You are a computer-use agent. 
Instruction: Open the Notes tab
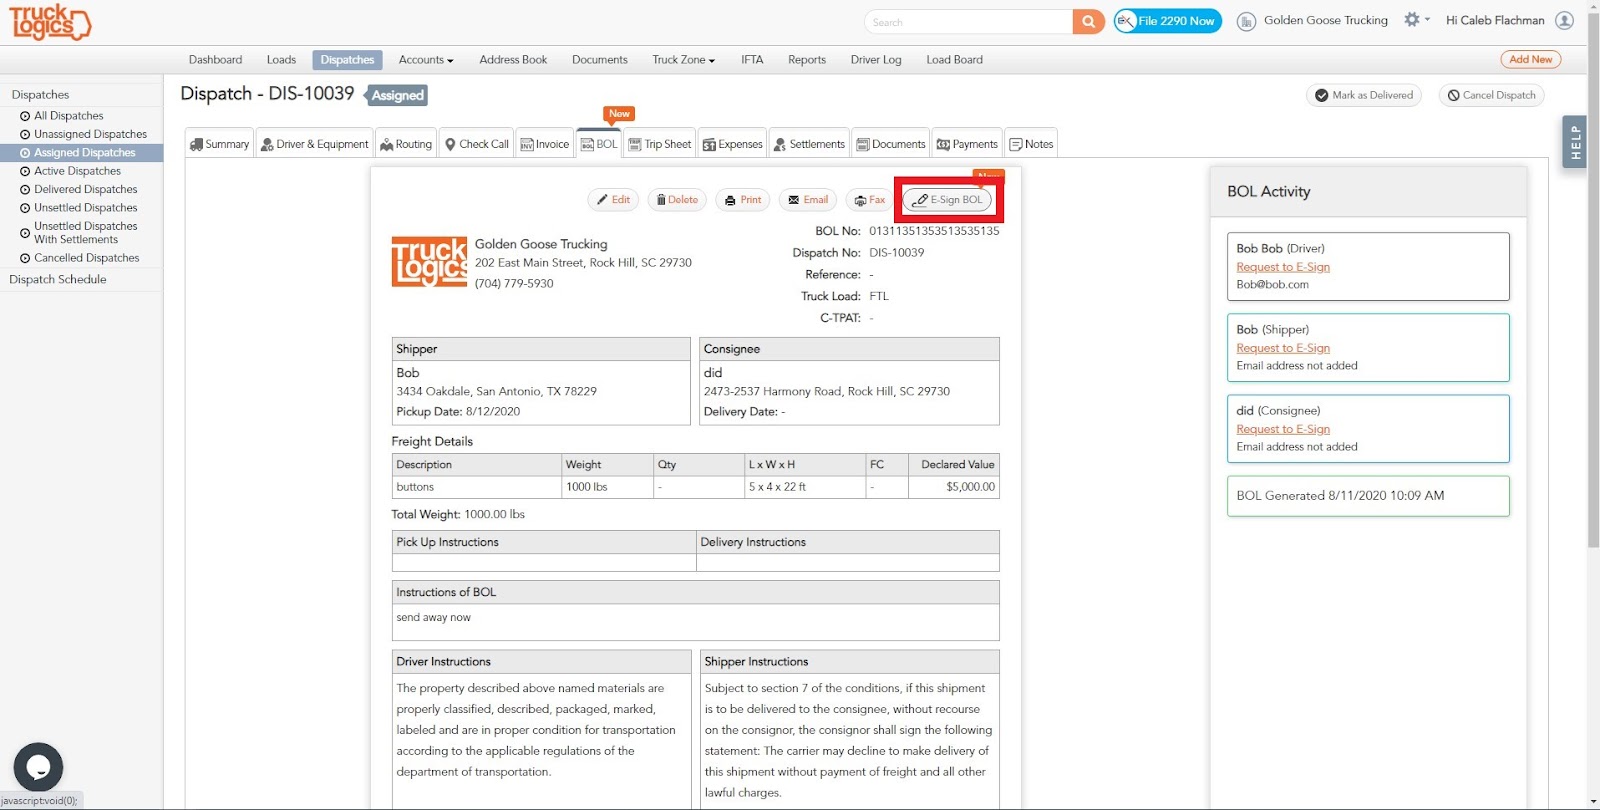click(1031, 144)
